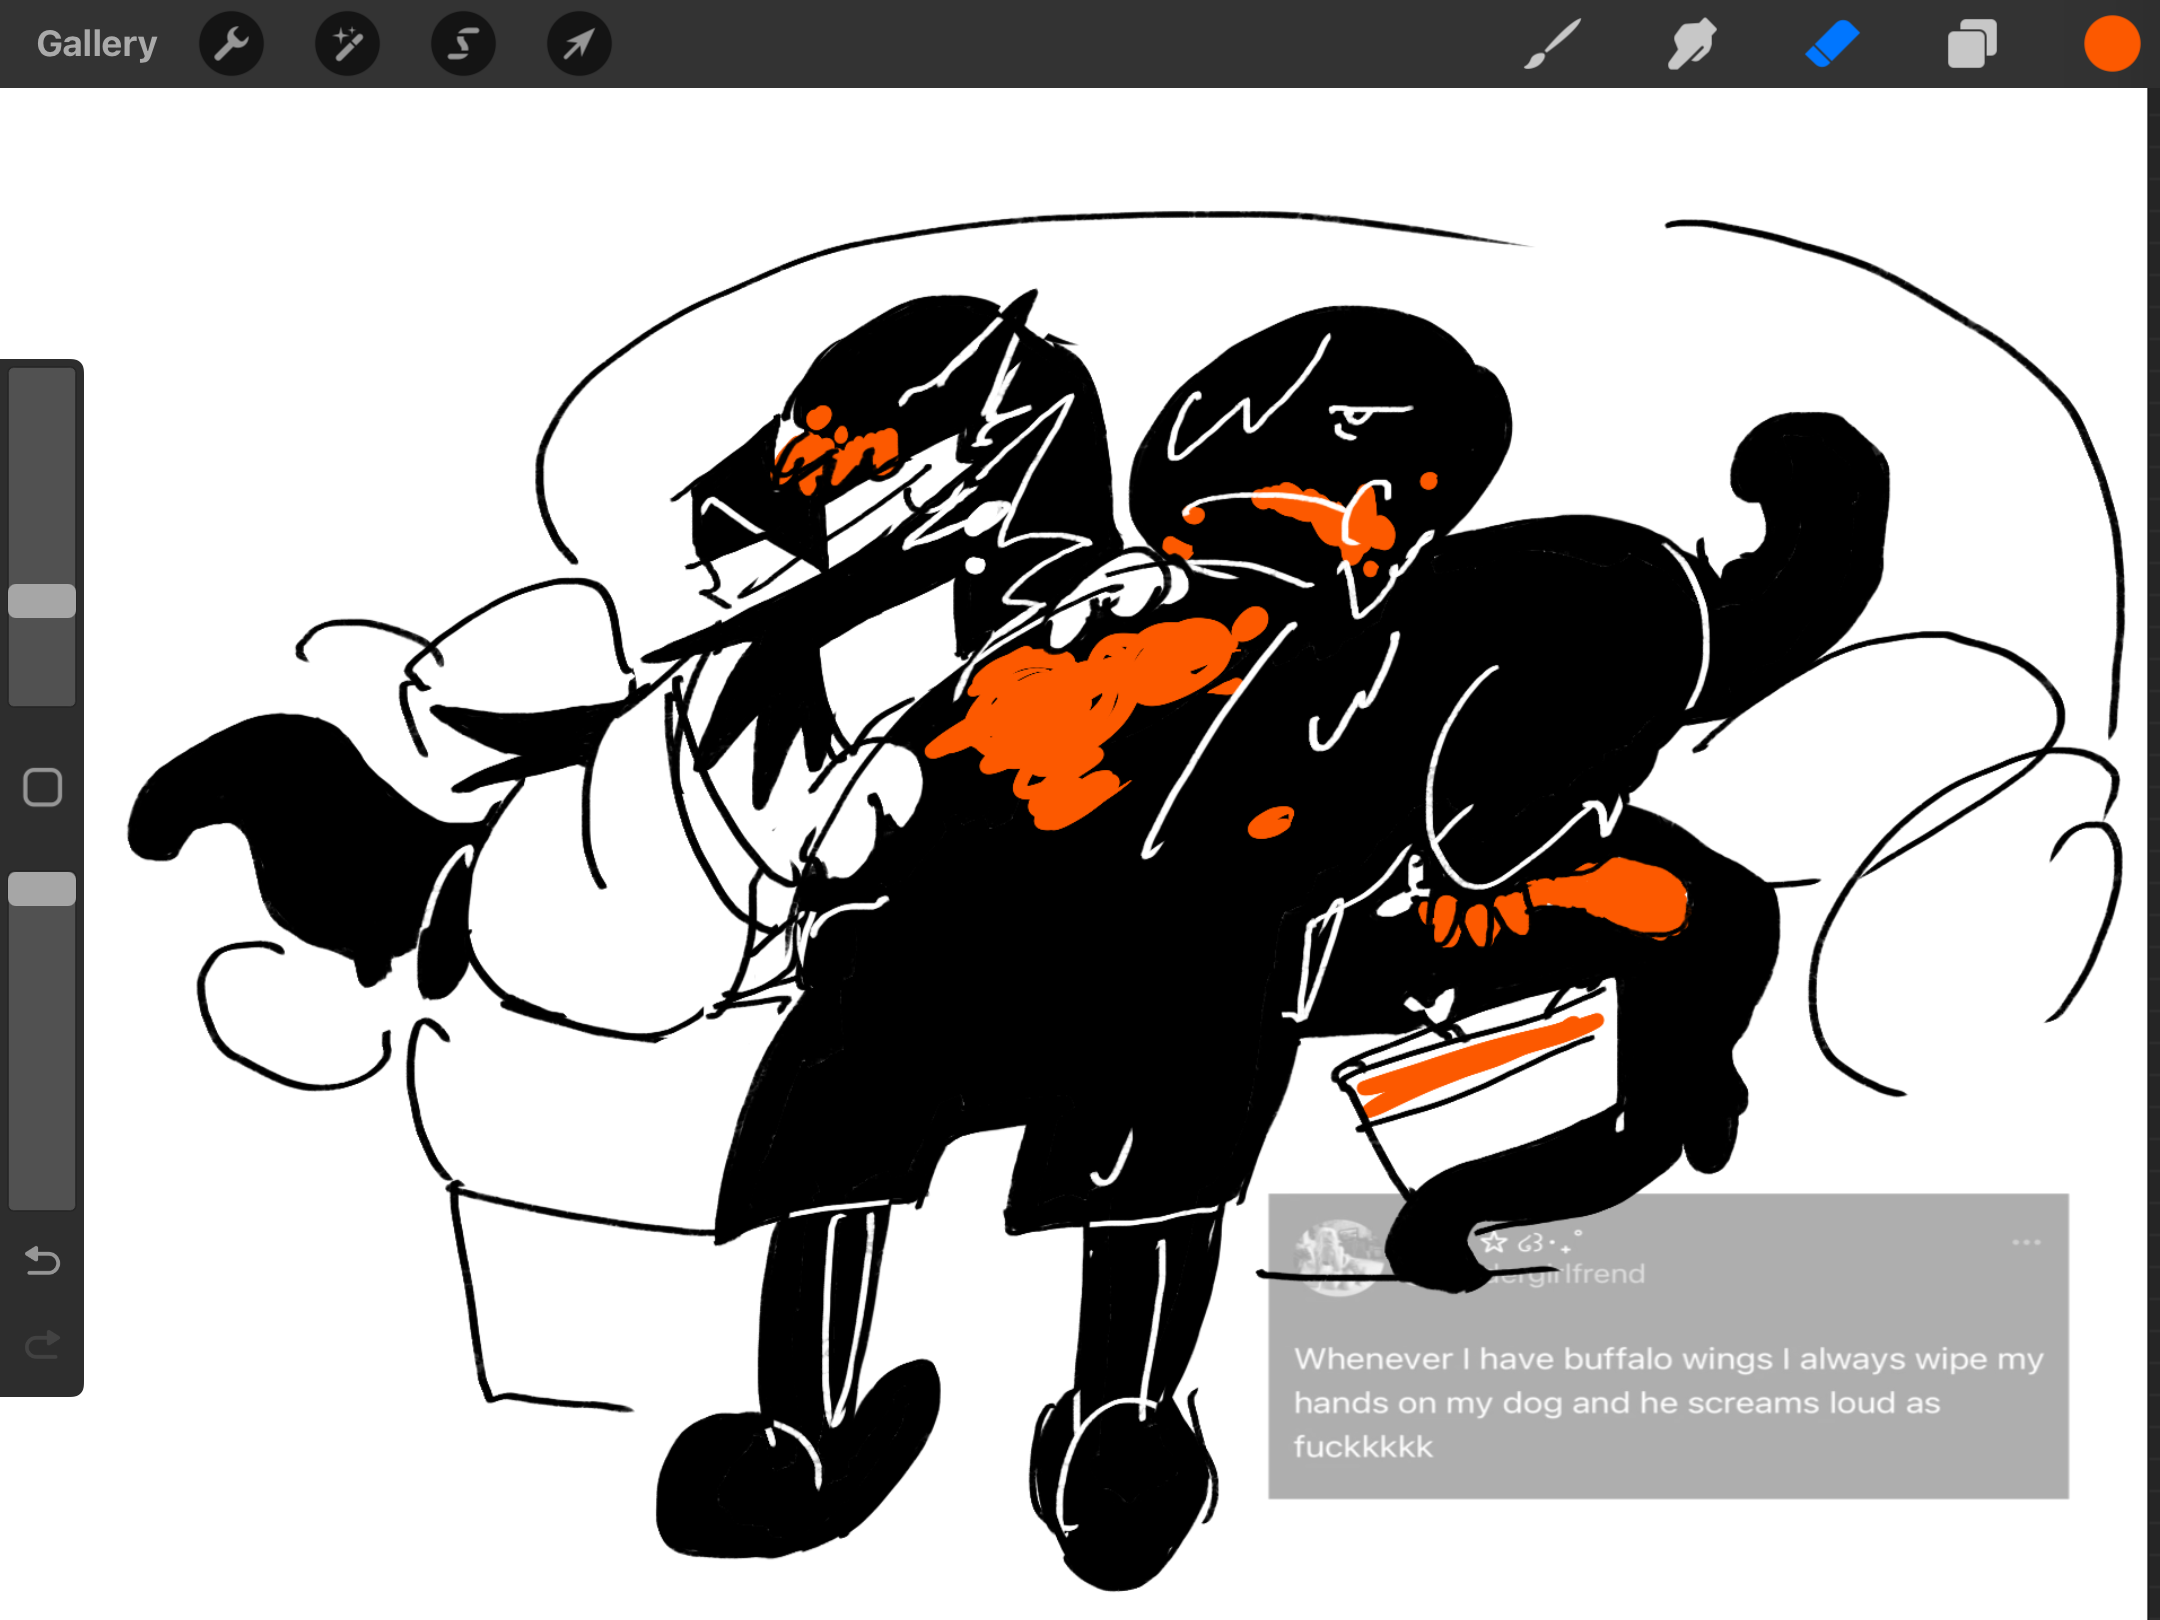2160x1620 pixels.
Task: Click the brush opacity slider handle
Action: pos(42,889)
